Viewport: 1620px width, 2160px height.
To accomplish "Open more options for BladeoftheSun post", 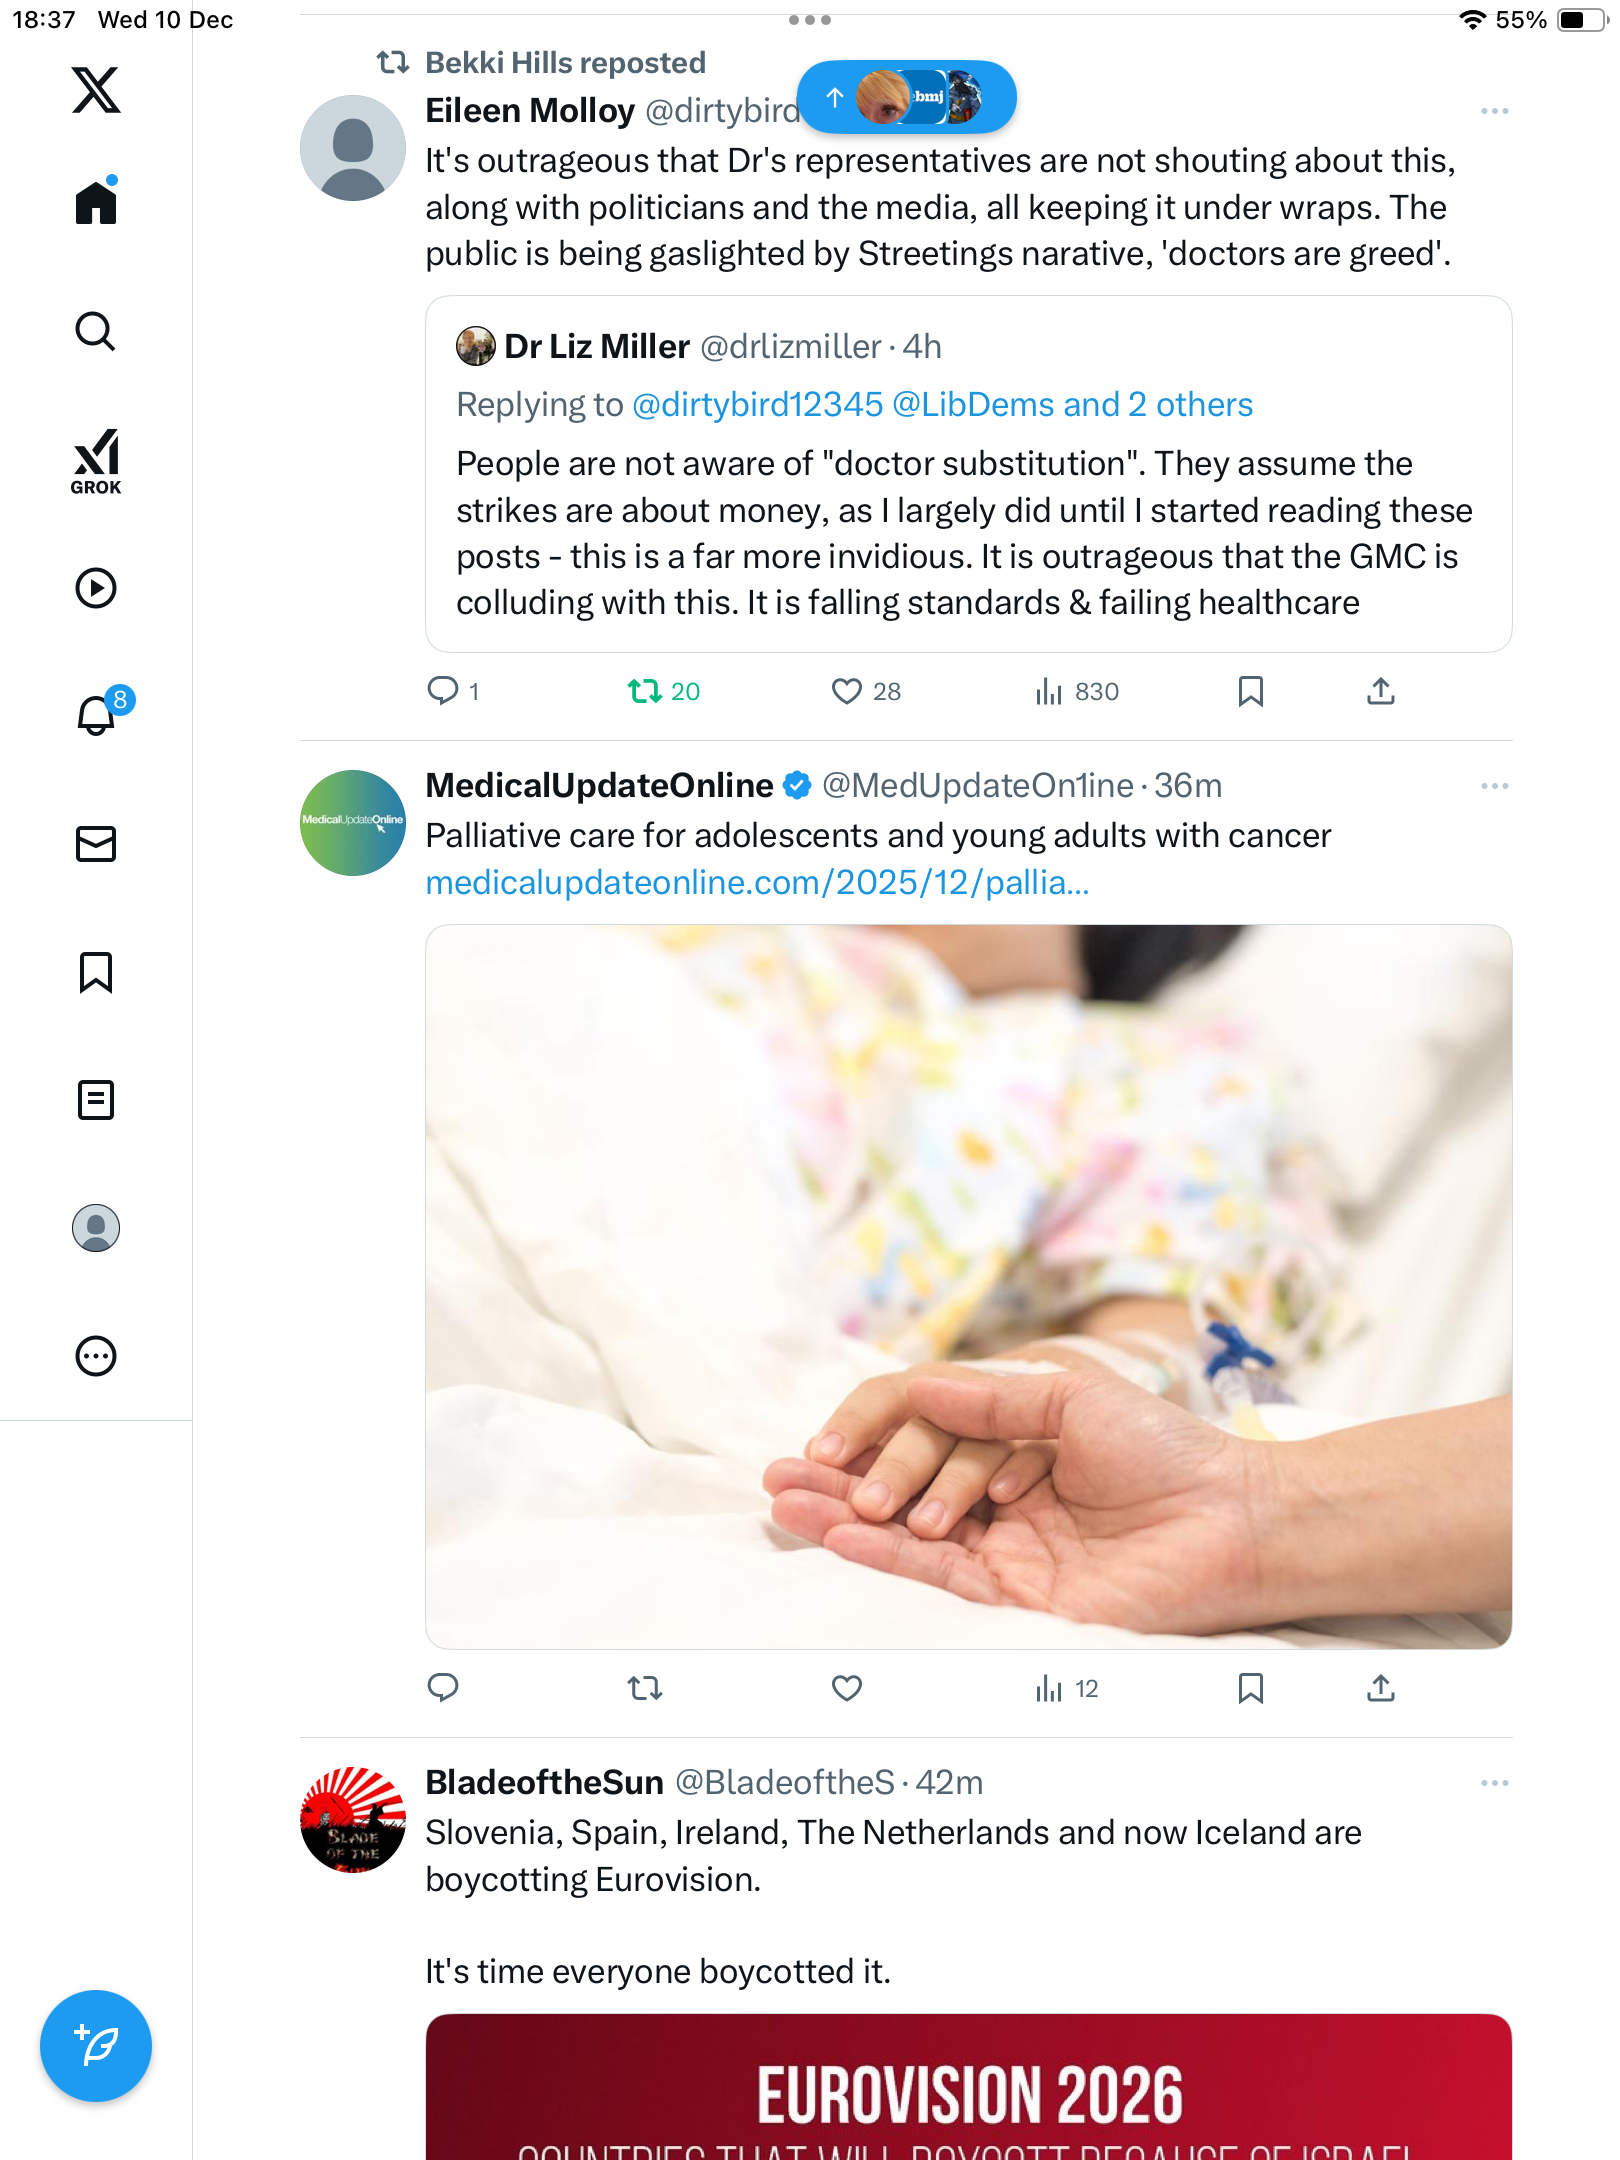I will pyautogui.click(x=1494, y=1783).
